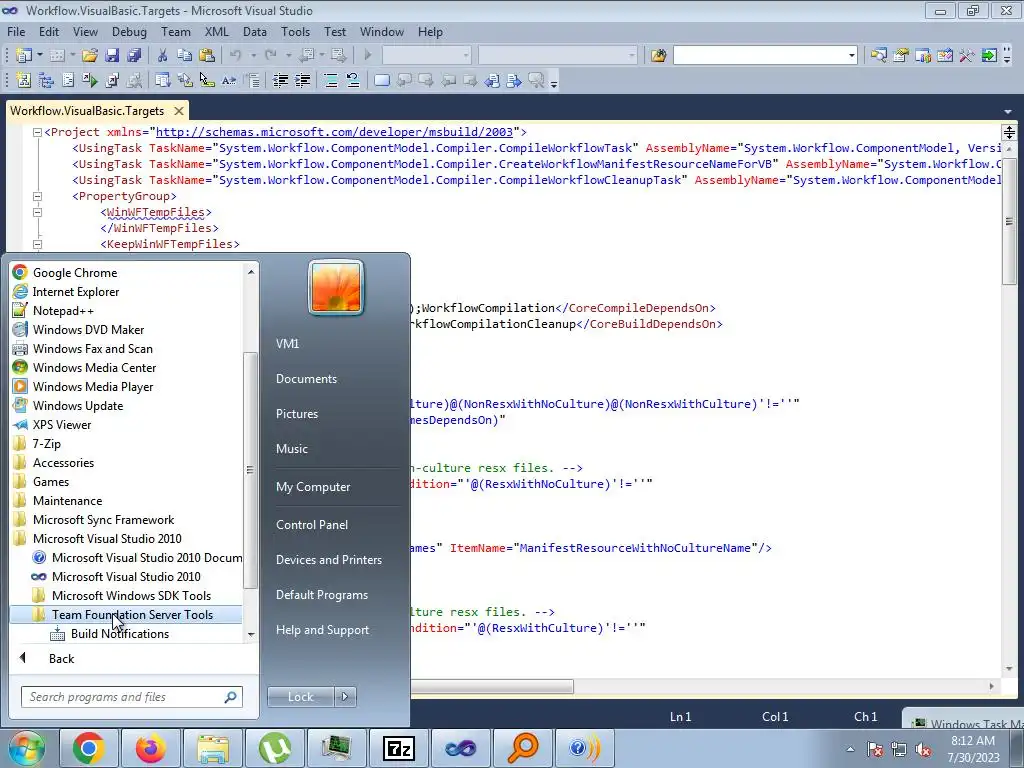Click the Open File folder icon
1024x768 pixels.
(x=89, y=56)
